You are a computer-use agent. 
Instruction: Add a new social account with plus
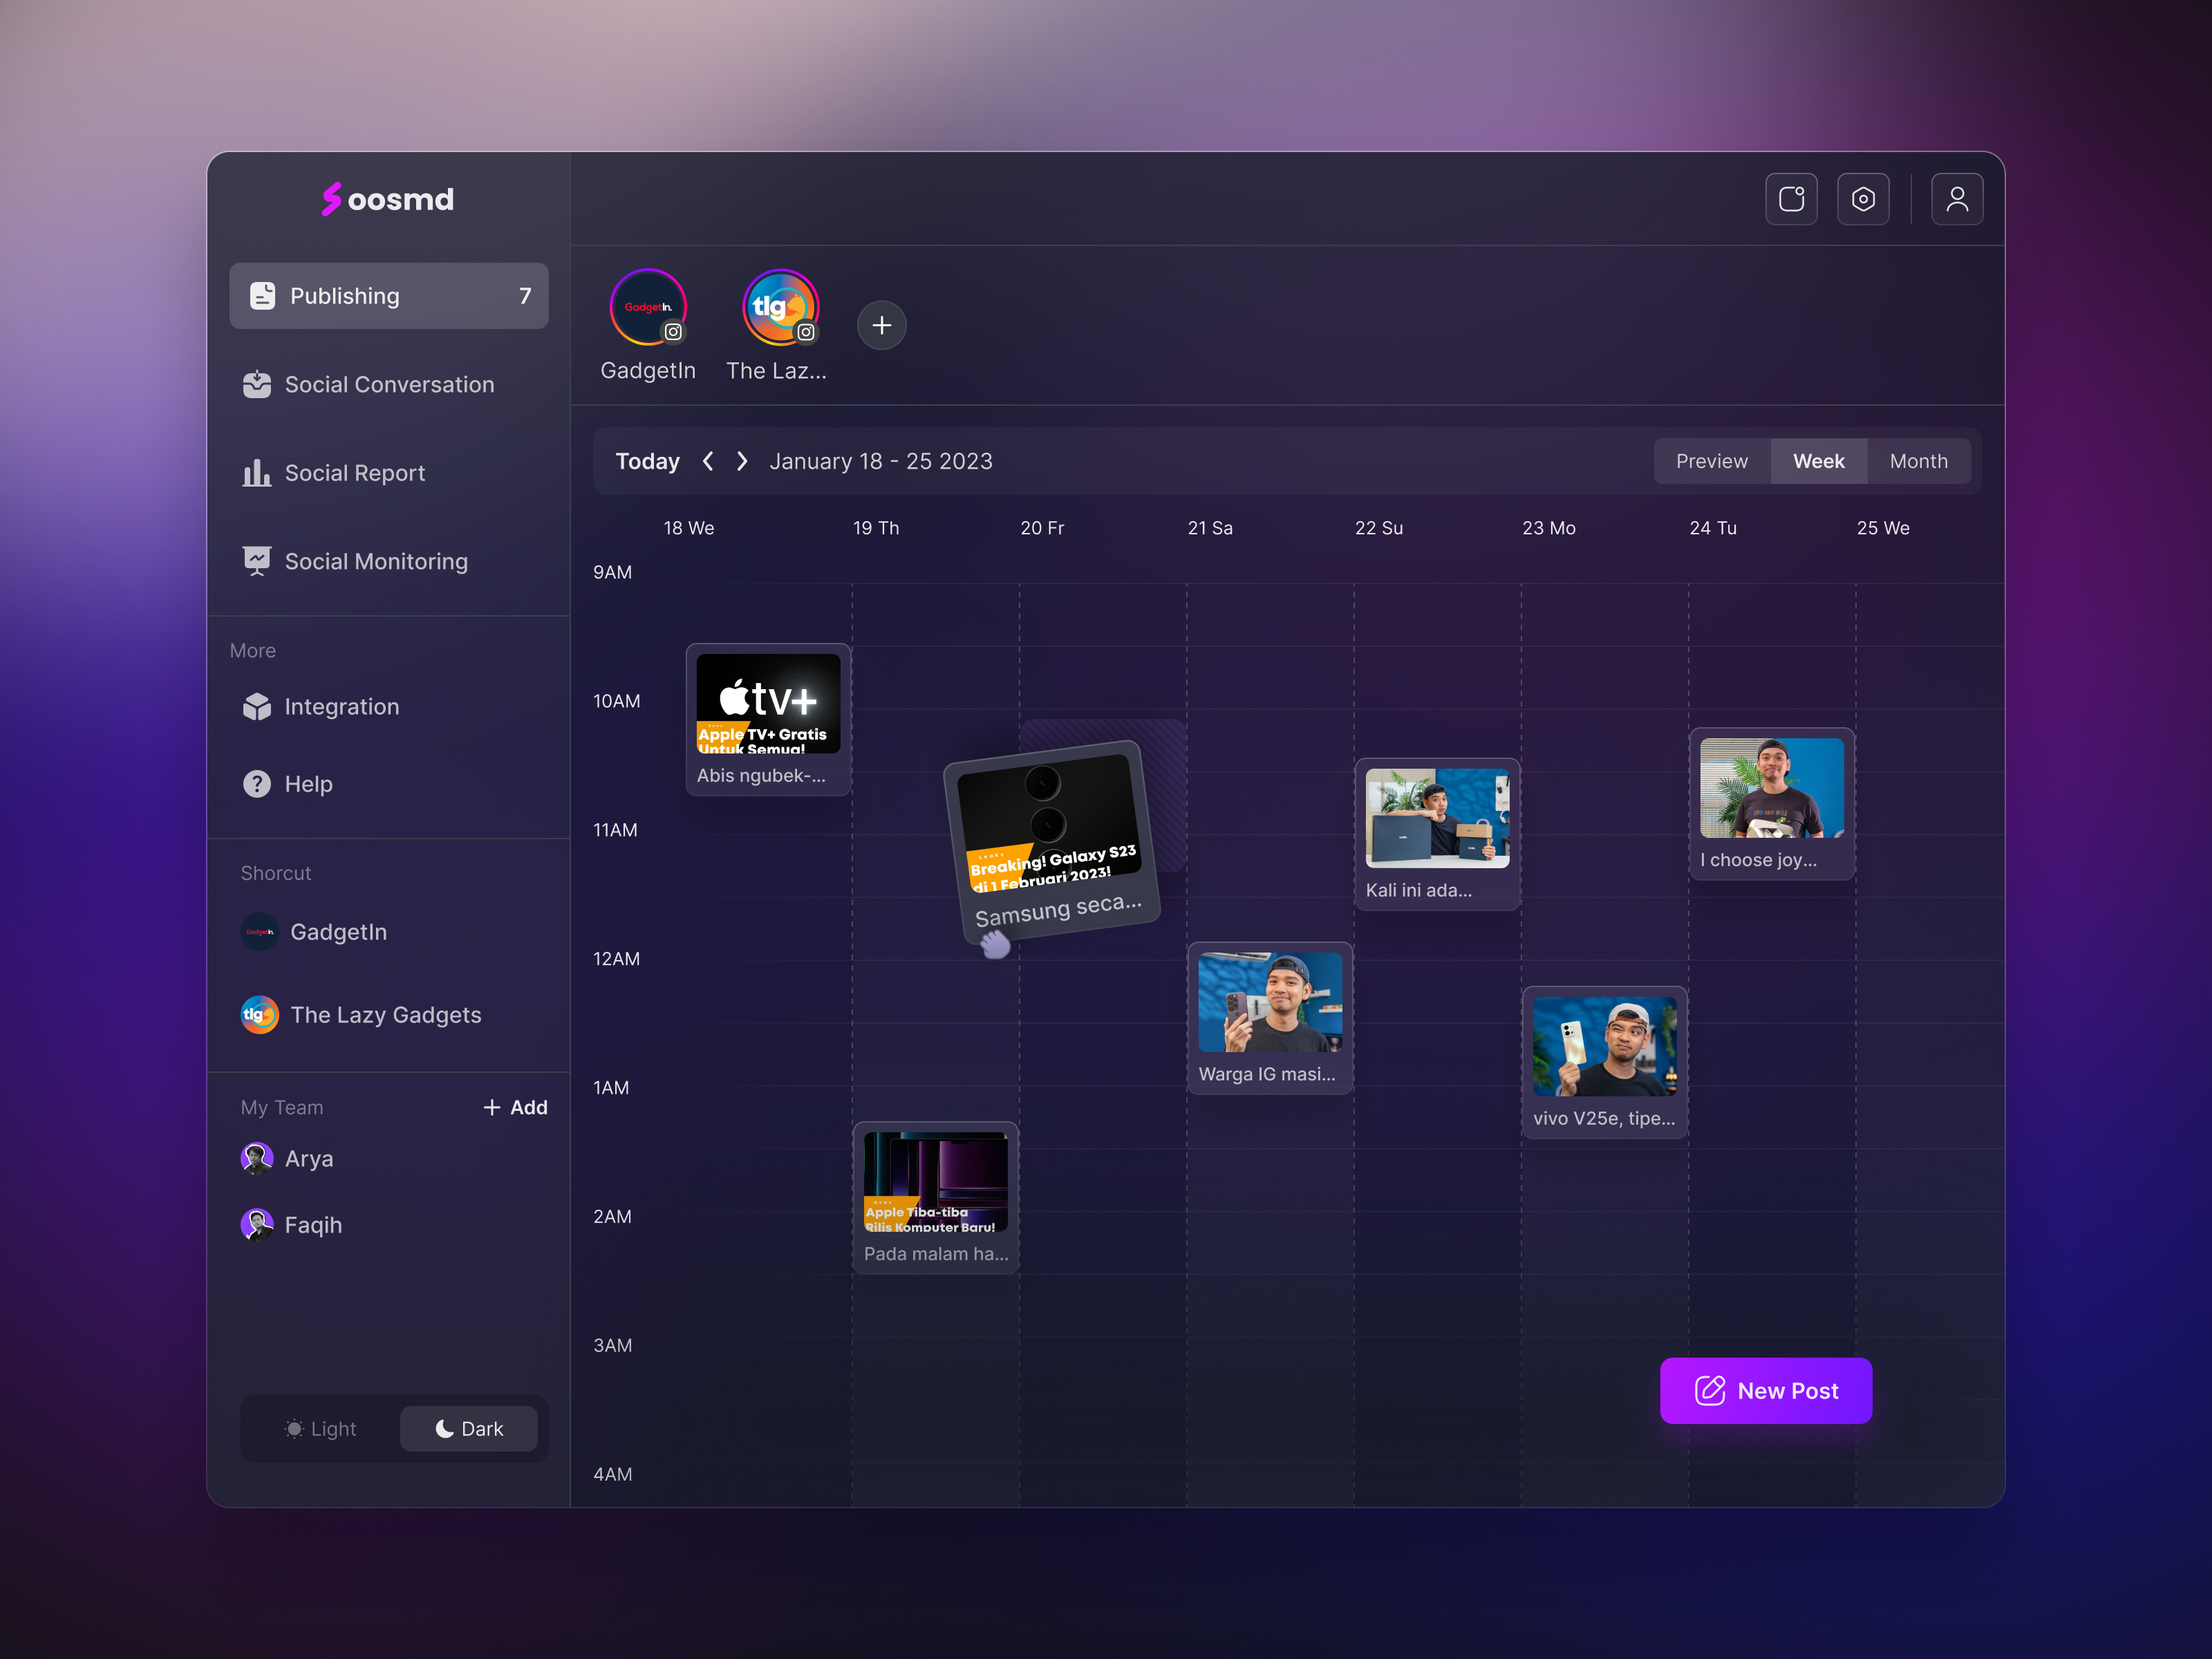click(881, 325)
